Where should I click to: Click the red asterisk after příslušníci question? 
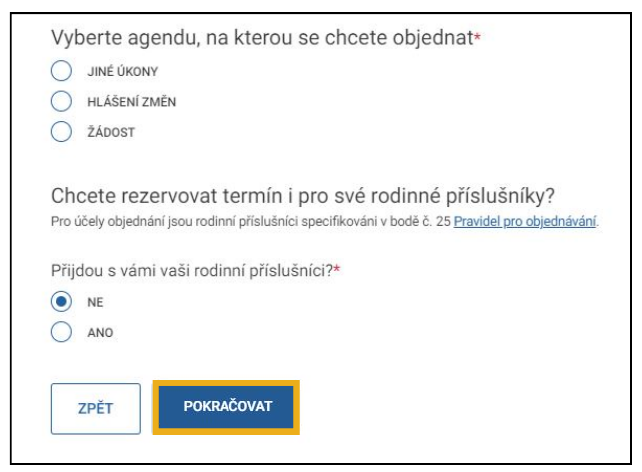tap(337, 269)
